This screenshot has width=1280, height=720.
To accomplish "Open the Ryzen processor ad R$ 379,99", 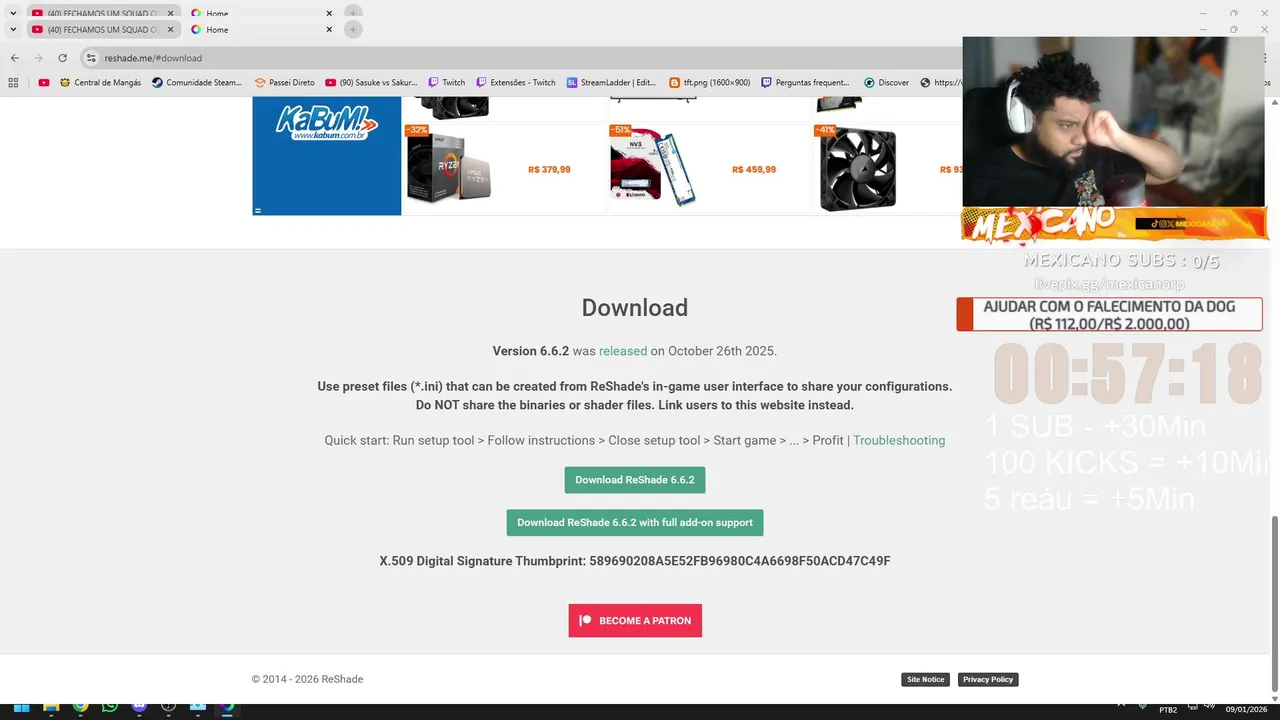I will tap(503, 168).
